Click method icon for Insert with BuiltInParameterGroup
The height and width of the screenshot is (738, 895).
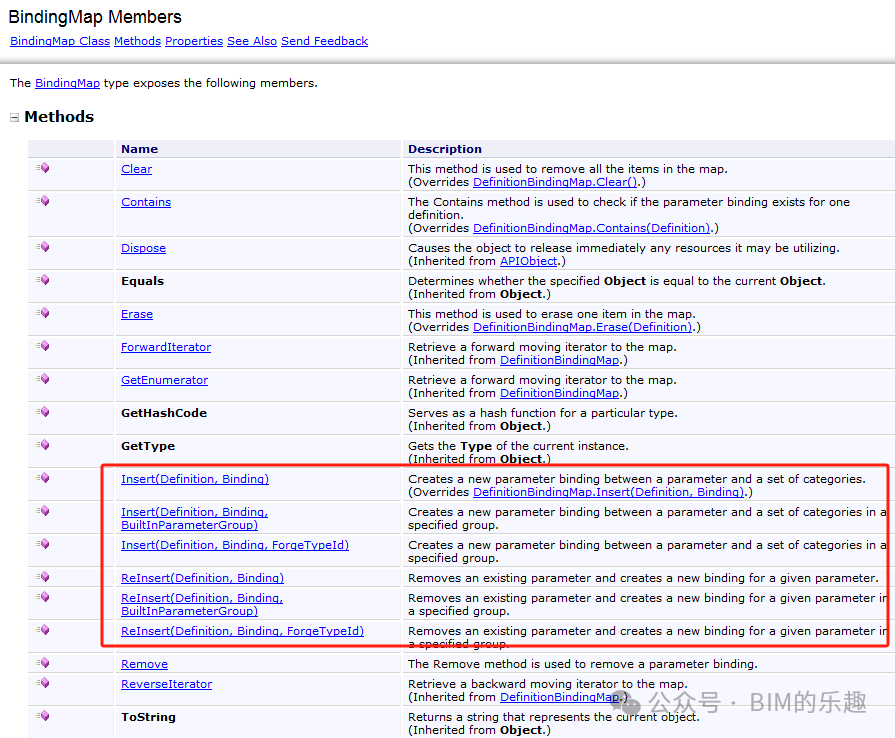coord(43,511)
